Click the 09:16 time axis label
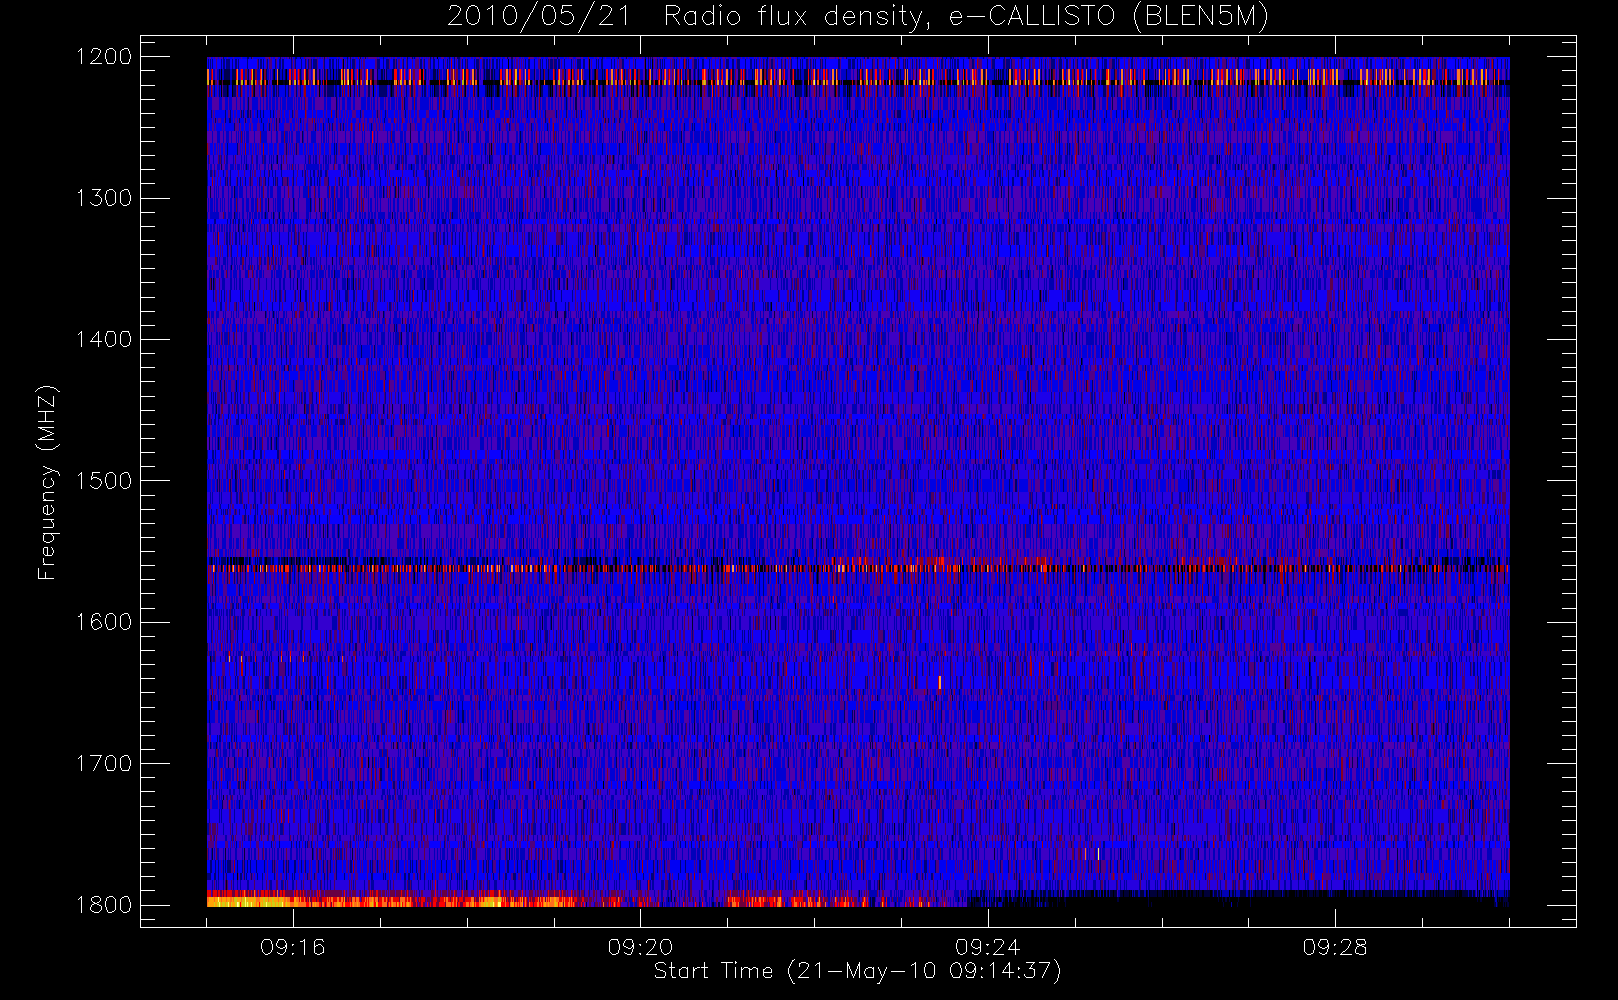1618x1000 pixels. coord(293,947)
